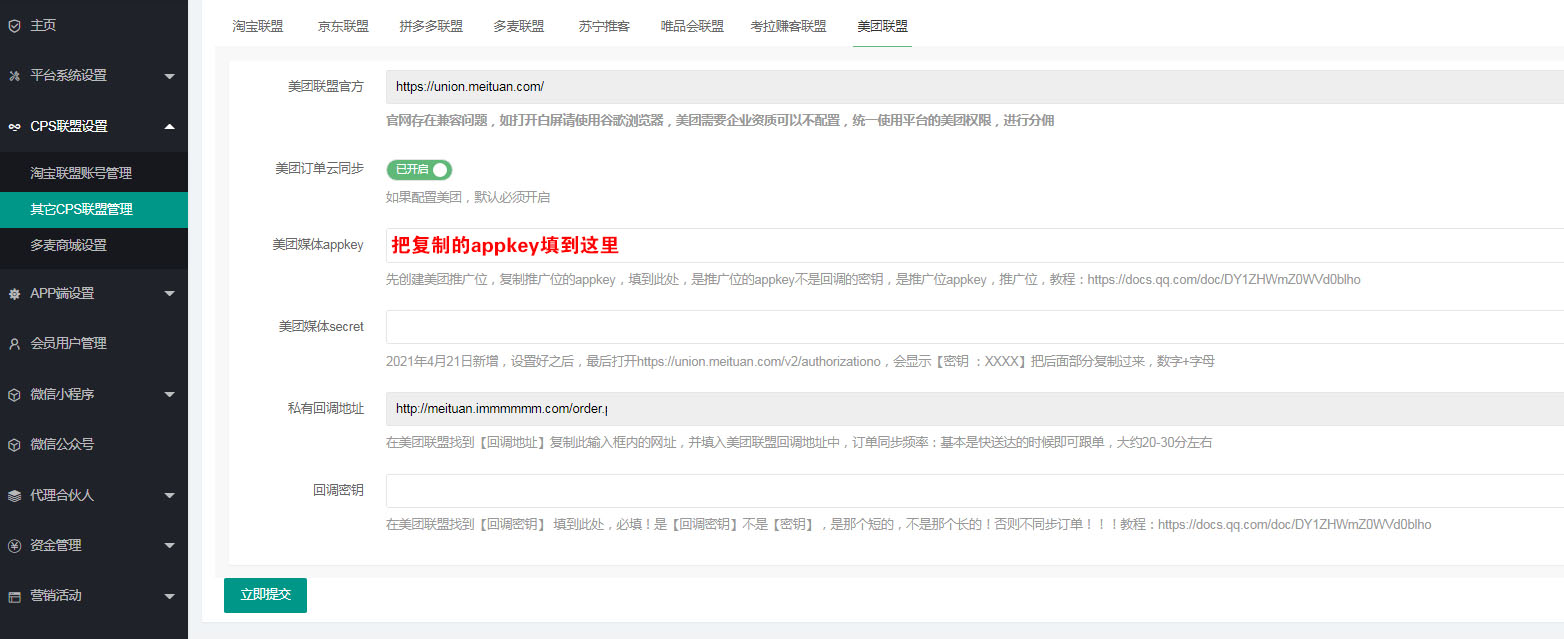The width and height of the screenshot is (1564, 639).
Task: Click the union.meituan.com/v2/authorization URL text
Action: (758, 362)
